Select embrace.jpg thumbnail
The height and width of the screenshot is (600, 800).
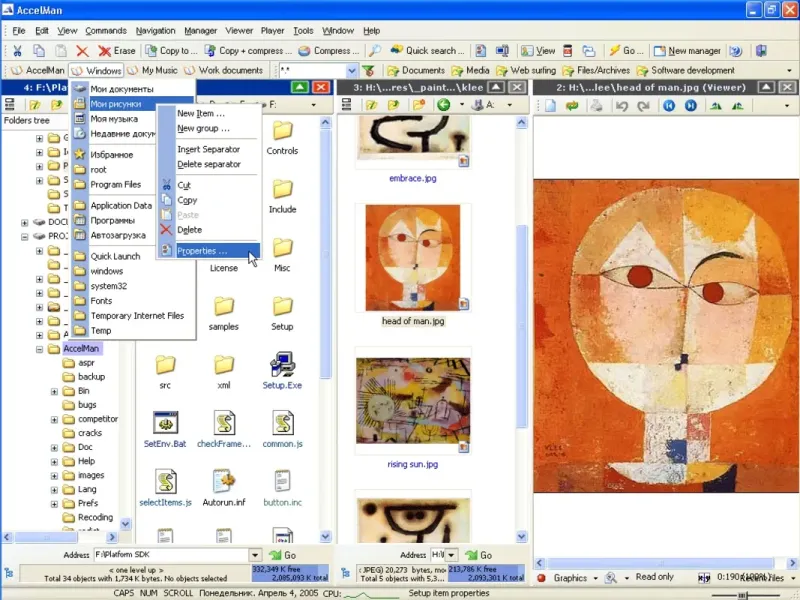point(413,140)
